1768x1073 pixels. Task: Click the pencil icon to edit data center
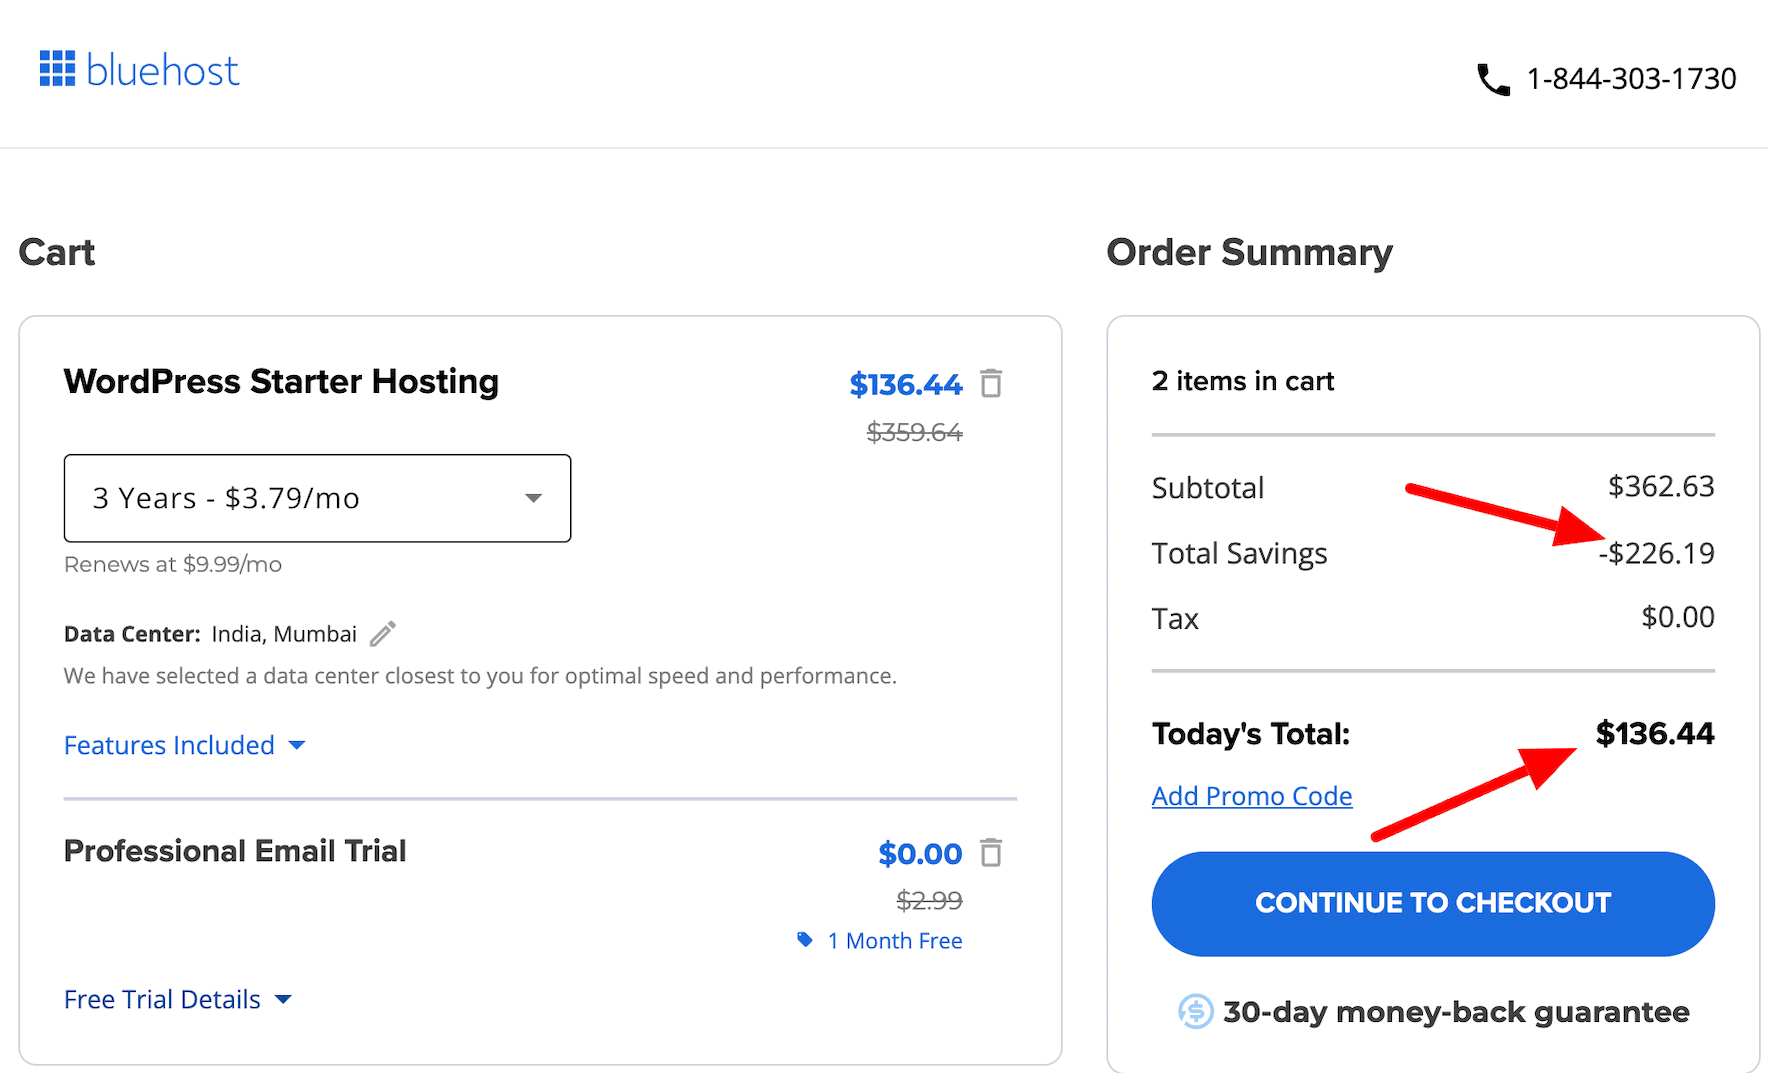click(x=381, y=632)
